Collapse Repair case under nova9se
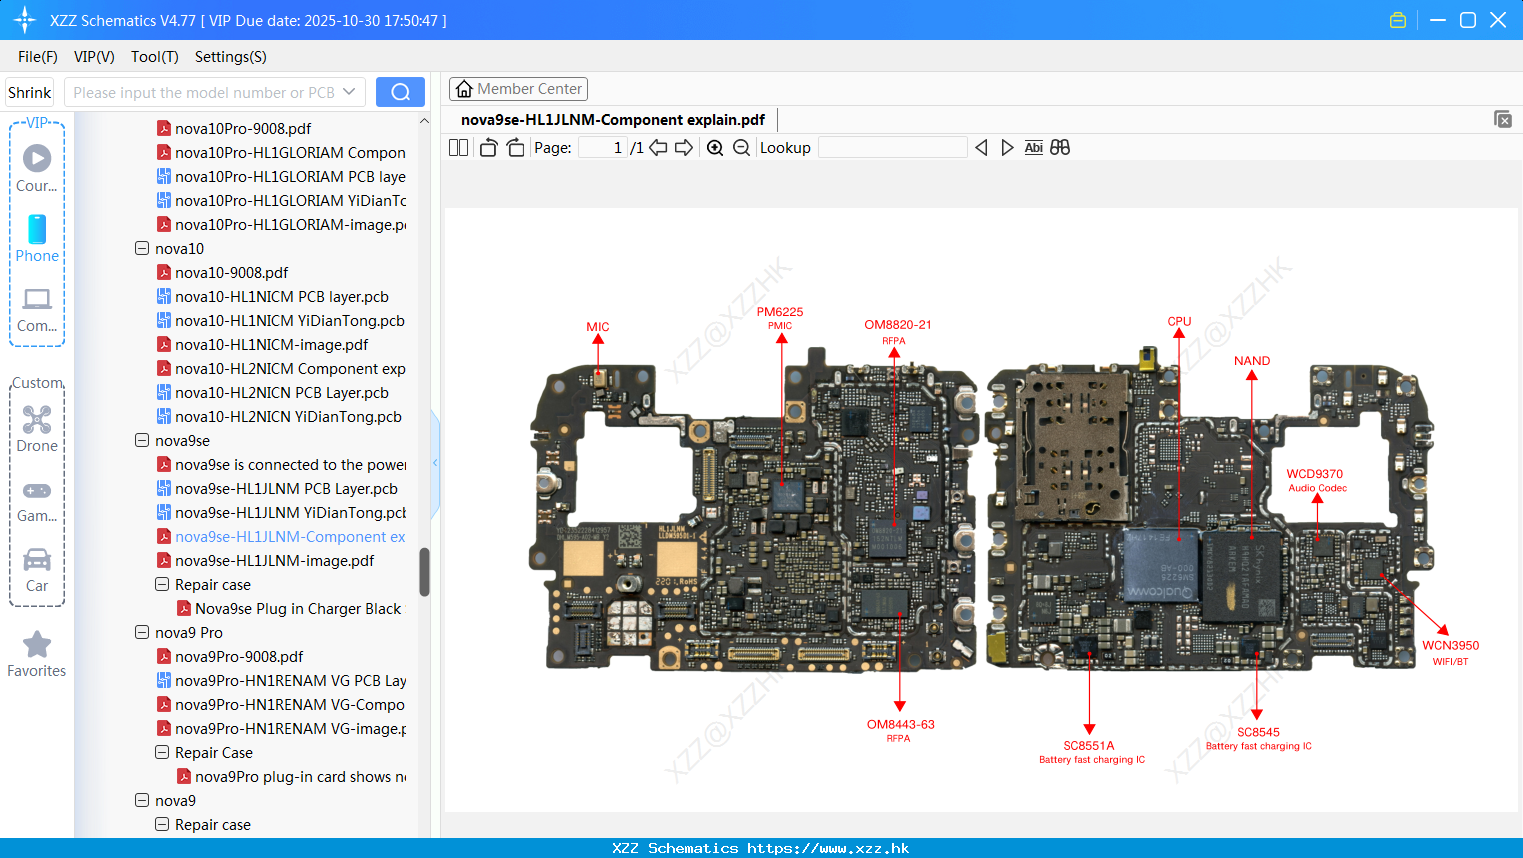The width and height of the screenshot is (1523, 858). pos(162,584)
